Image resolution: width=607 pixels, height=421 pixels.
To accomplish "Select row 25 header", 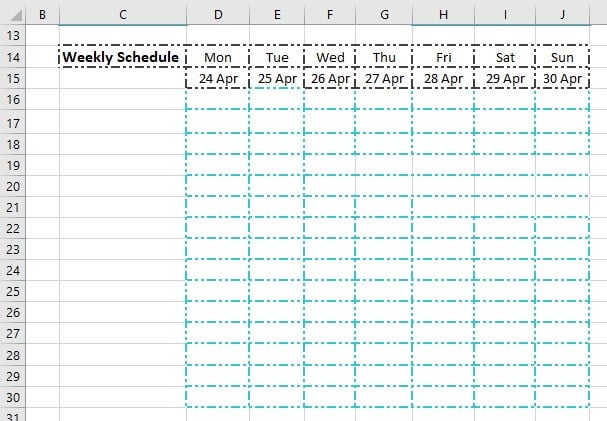I will click(x=13, y=291).
